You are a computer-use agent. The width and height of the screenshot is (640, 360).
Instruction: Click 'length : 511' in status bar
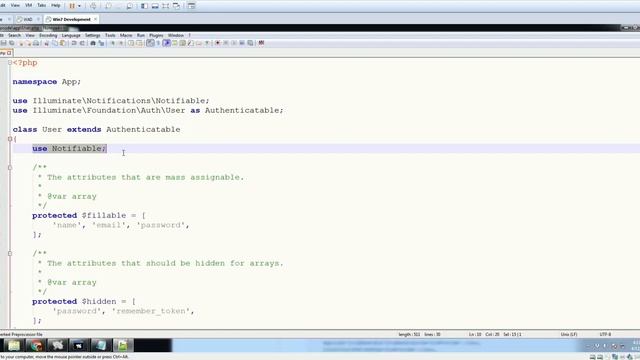point(409,334)
